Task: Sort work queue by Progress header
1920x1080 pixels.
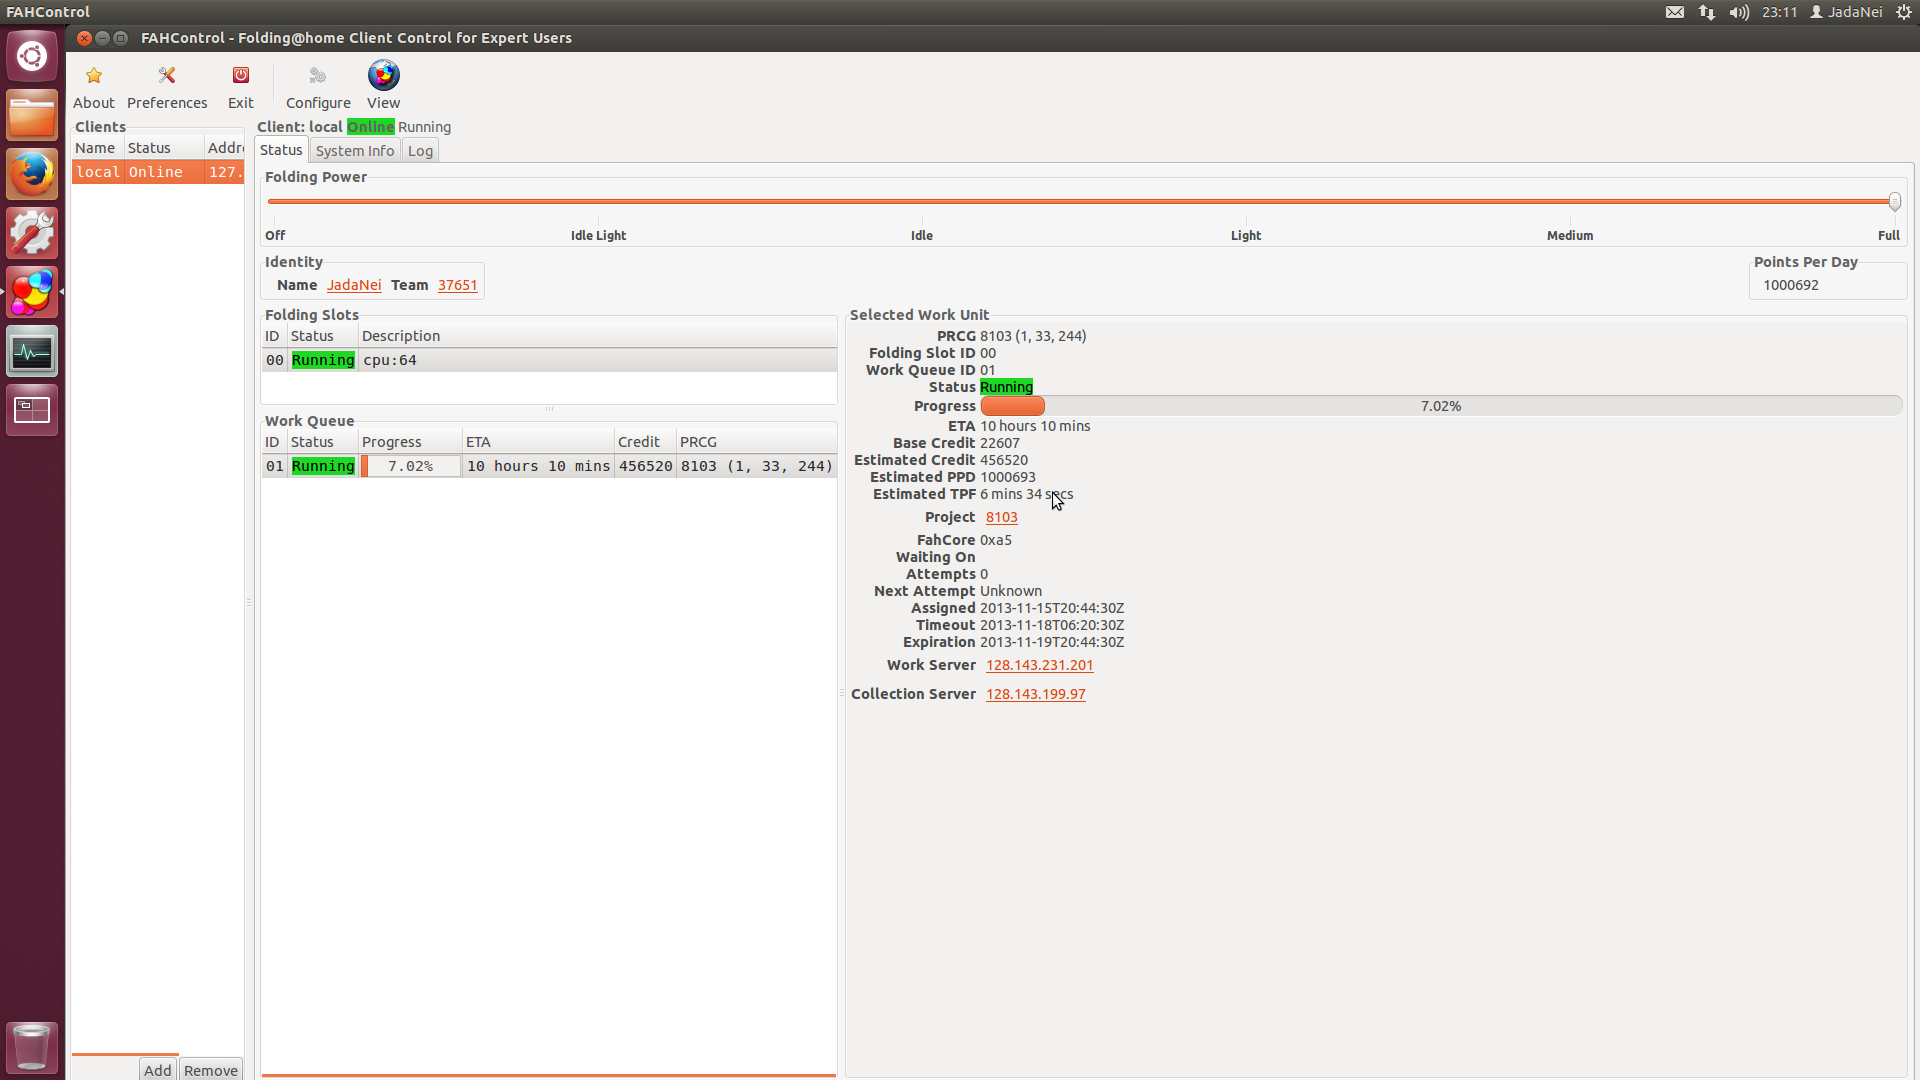Action: click(x=410, y=442)
